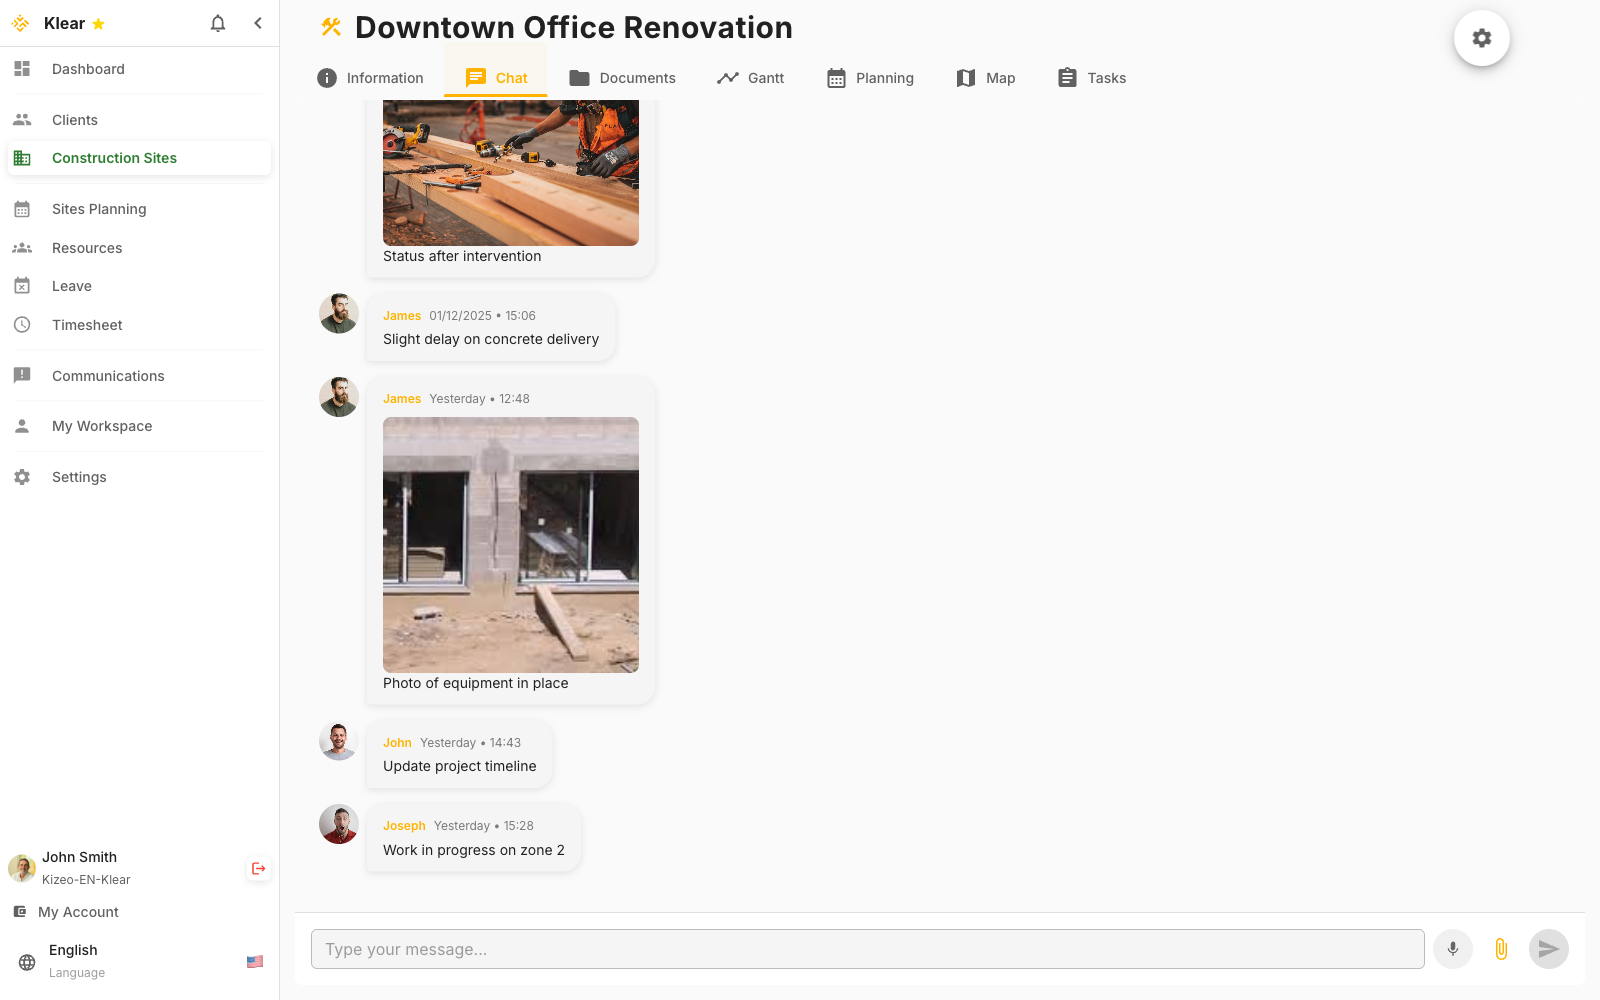Send the message with the send icon
This screenshot has width=1600, height=1000.
1548,949
